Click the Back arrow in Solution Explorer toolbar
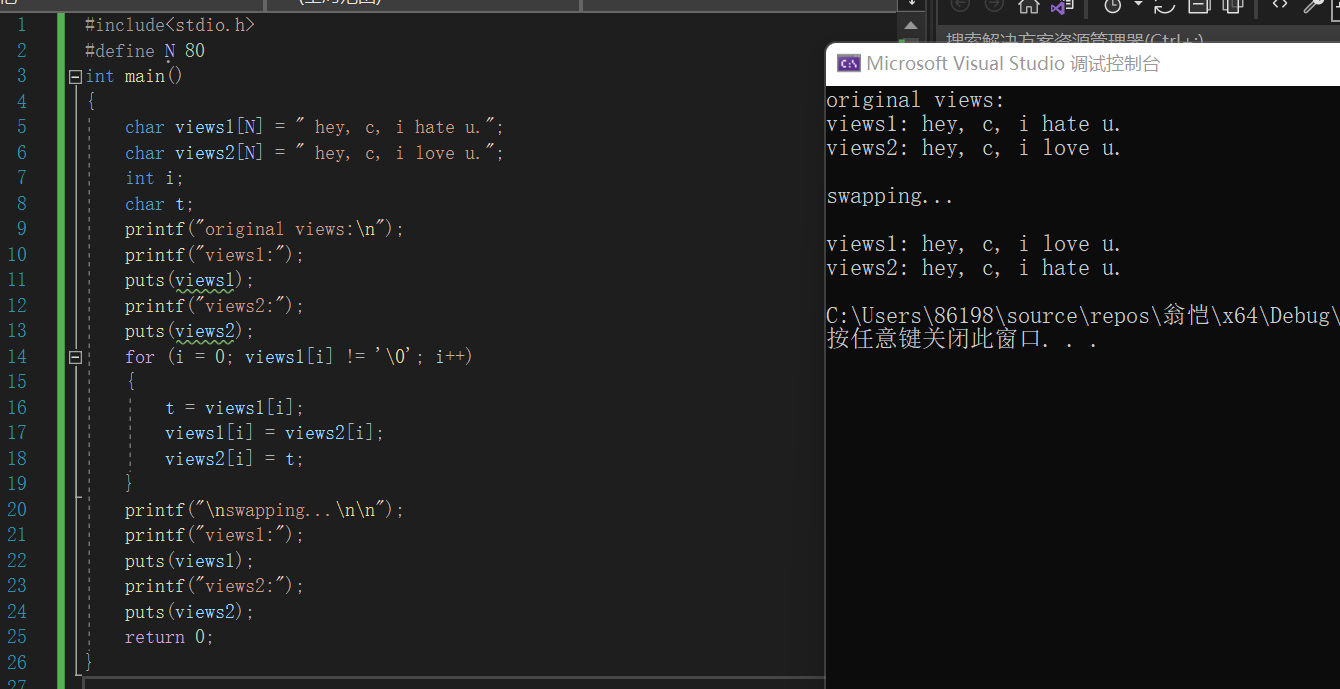This screenshot has width=1340, height=689. click(x=960, y=6)
